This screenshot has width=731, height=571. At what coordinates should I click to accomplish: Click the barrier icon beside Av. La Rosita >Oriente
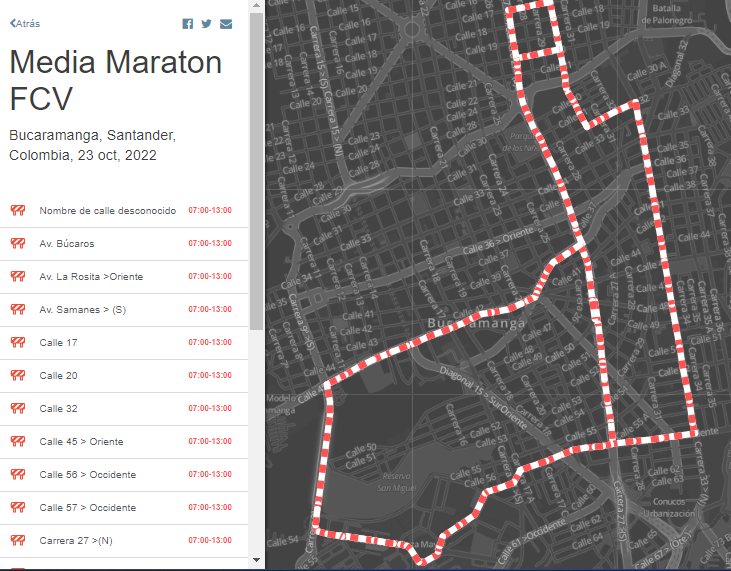pos(18,276)
